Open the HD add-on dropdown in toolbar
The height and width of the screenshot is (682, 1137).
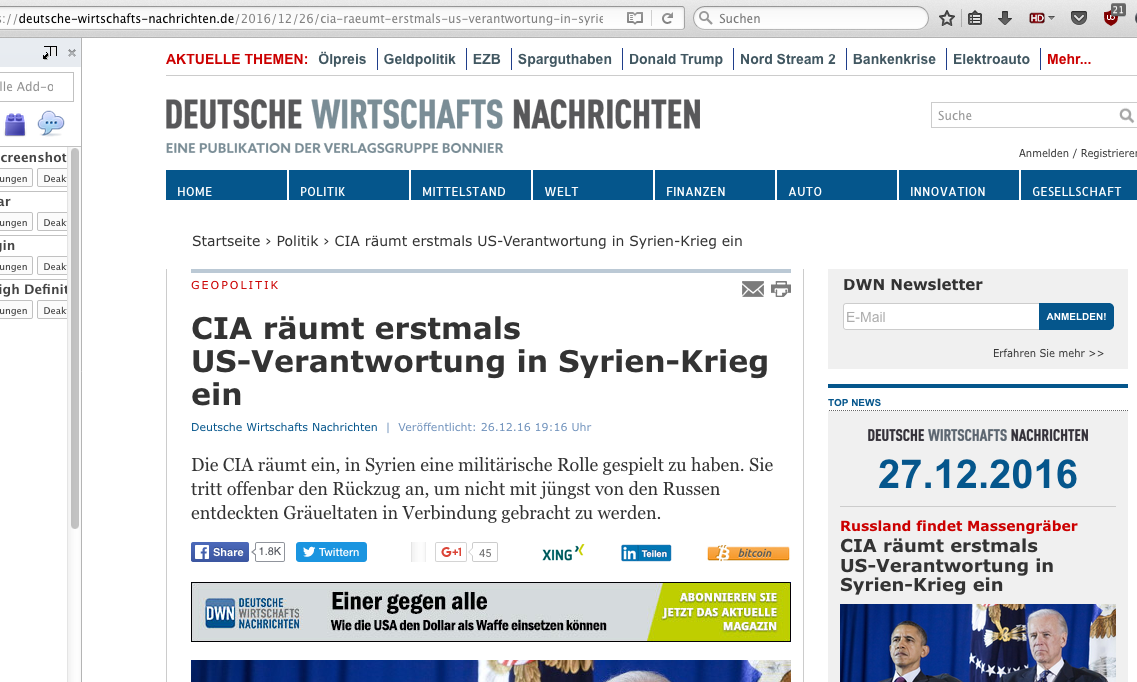click(x=1041, y=18)
